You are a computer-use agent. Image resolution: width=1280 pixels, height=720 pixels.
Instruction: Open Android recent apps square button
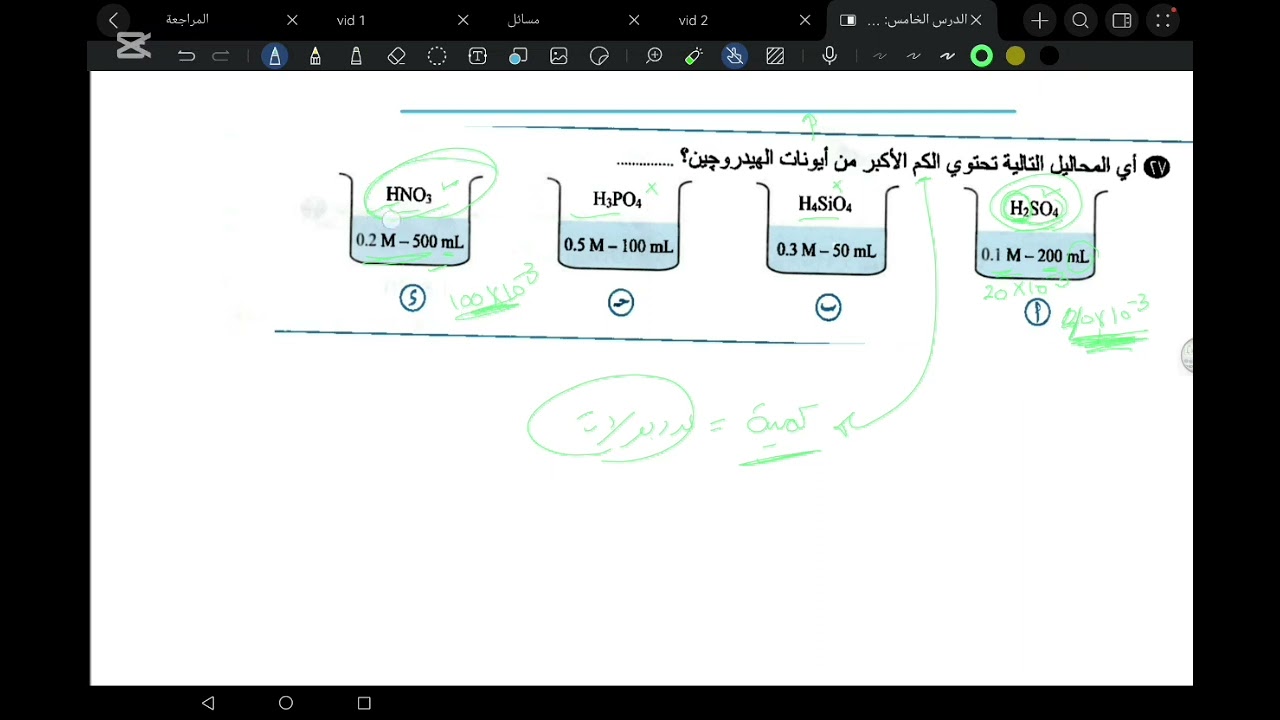364,703
